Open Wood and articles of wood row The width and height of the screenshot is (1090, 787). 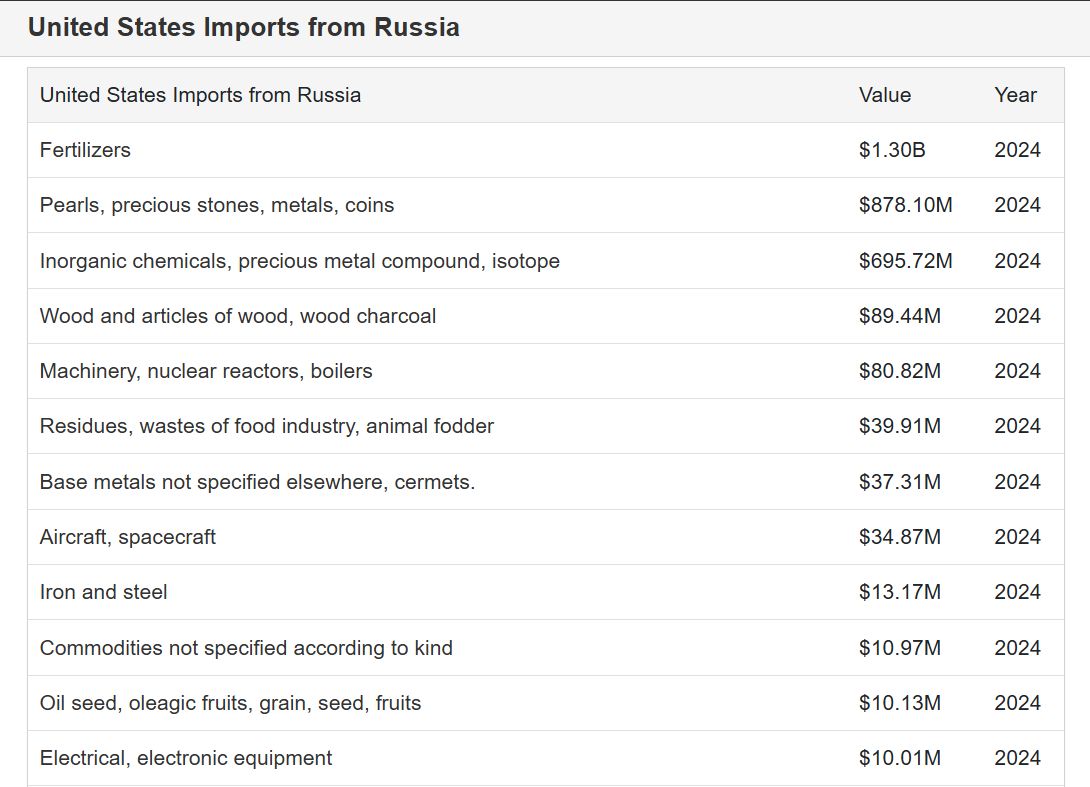coord(238,316)
